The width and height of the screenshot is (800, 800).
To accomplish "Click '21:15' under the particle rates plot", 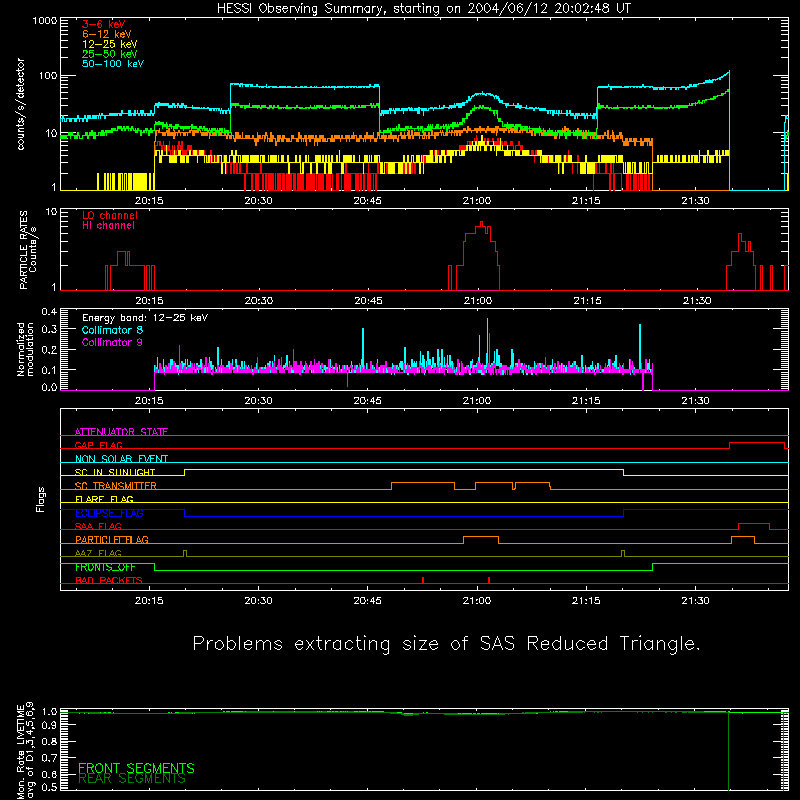I will pos(587,301).
